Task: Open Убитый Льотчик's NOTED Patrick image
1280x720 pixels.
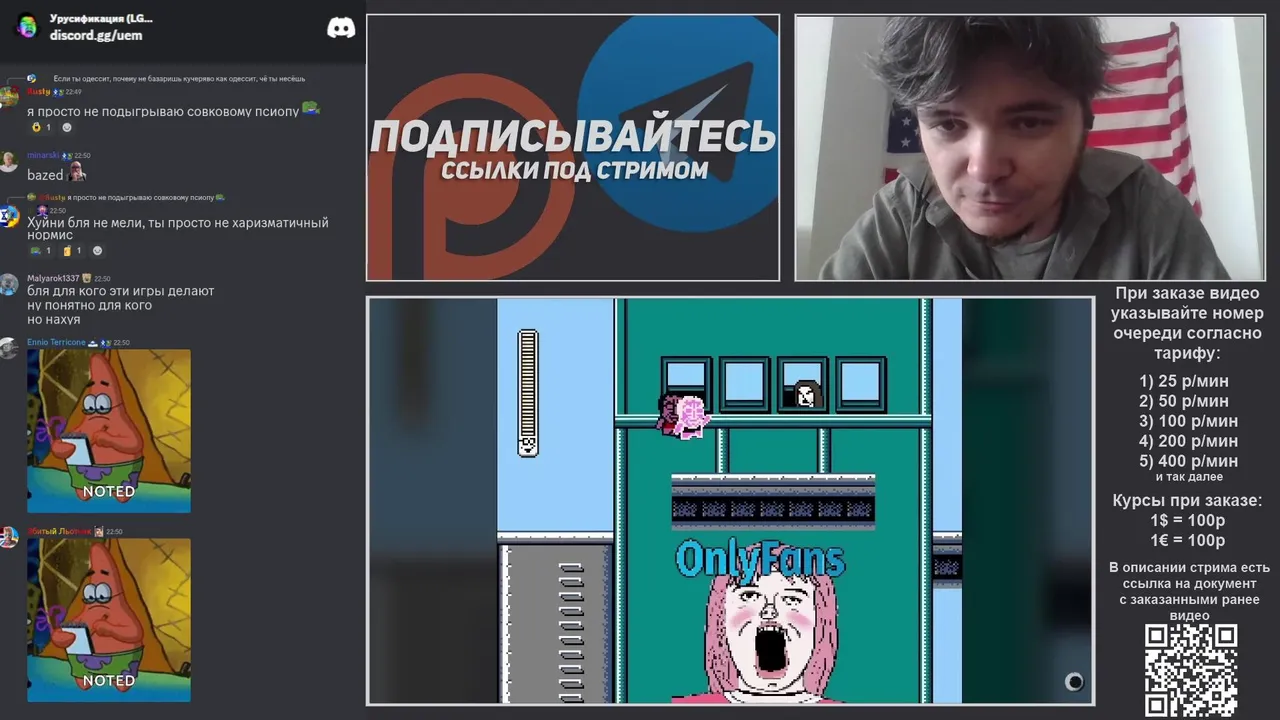Action: tap(109, 620)
